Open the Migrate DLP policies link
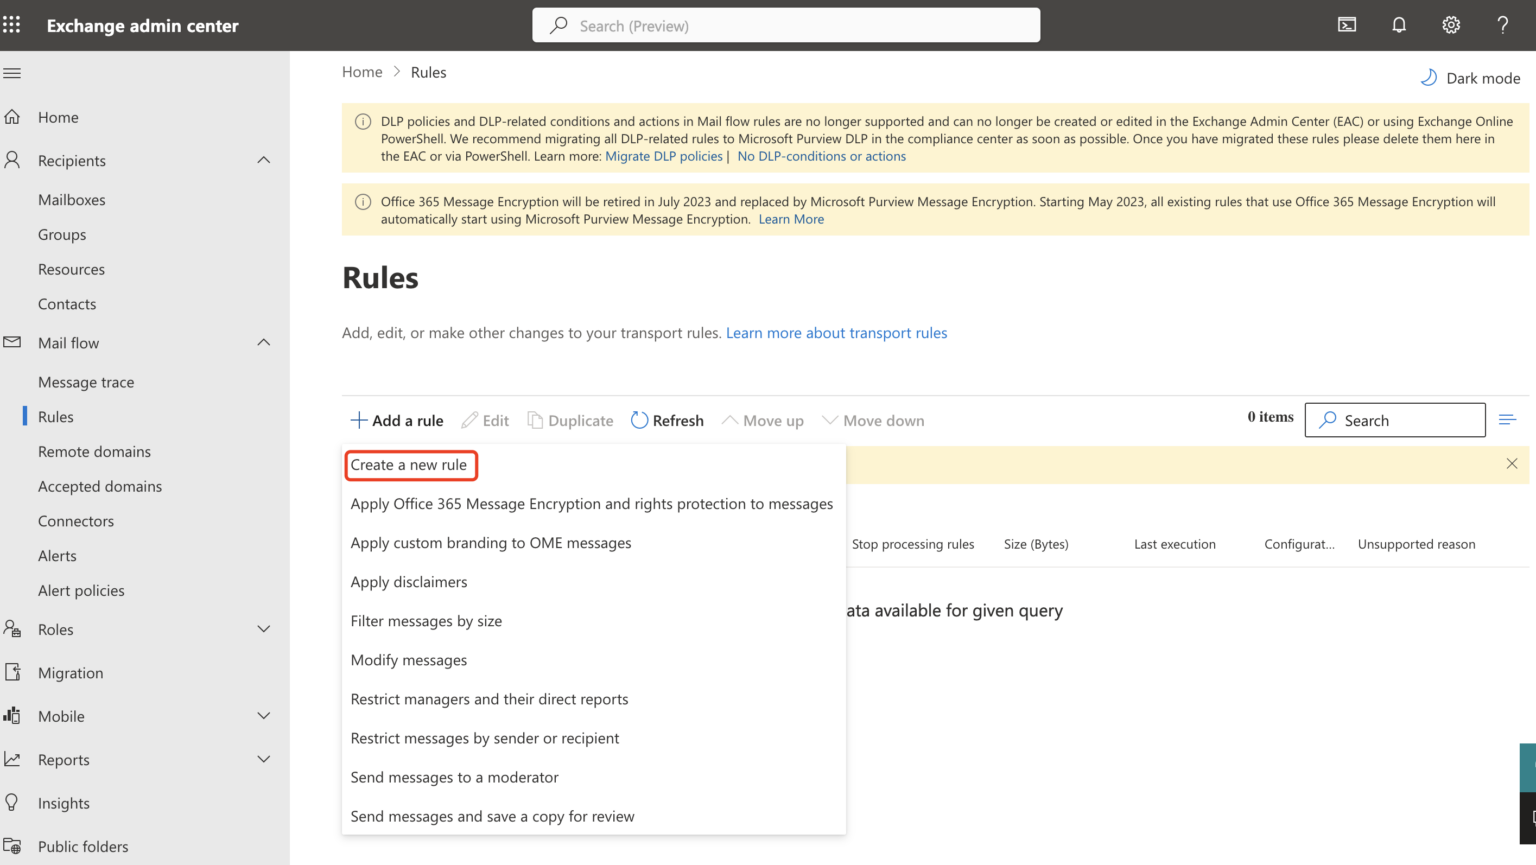The height and width of the screenshot is (865, 1536). tap(663, 156)
